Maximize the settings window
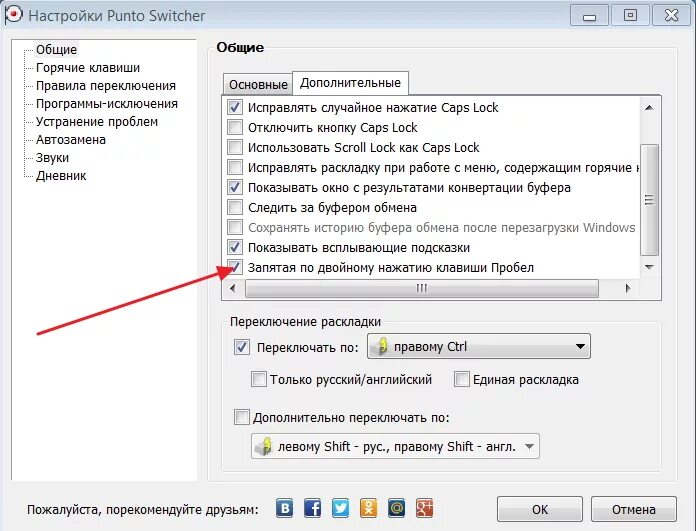Viewport: 696px width, 531px height. 630,16
